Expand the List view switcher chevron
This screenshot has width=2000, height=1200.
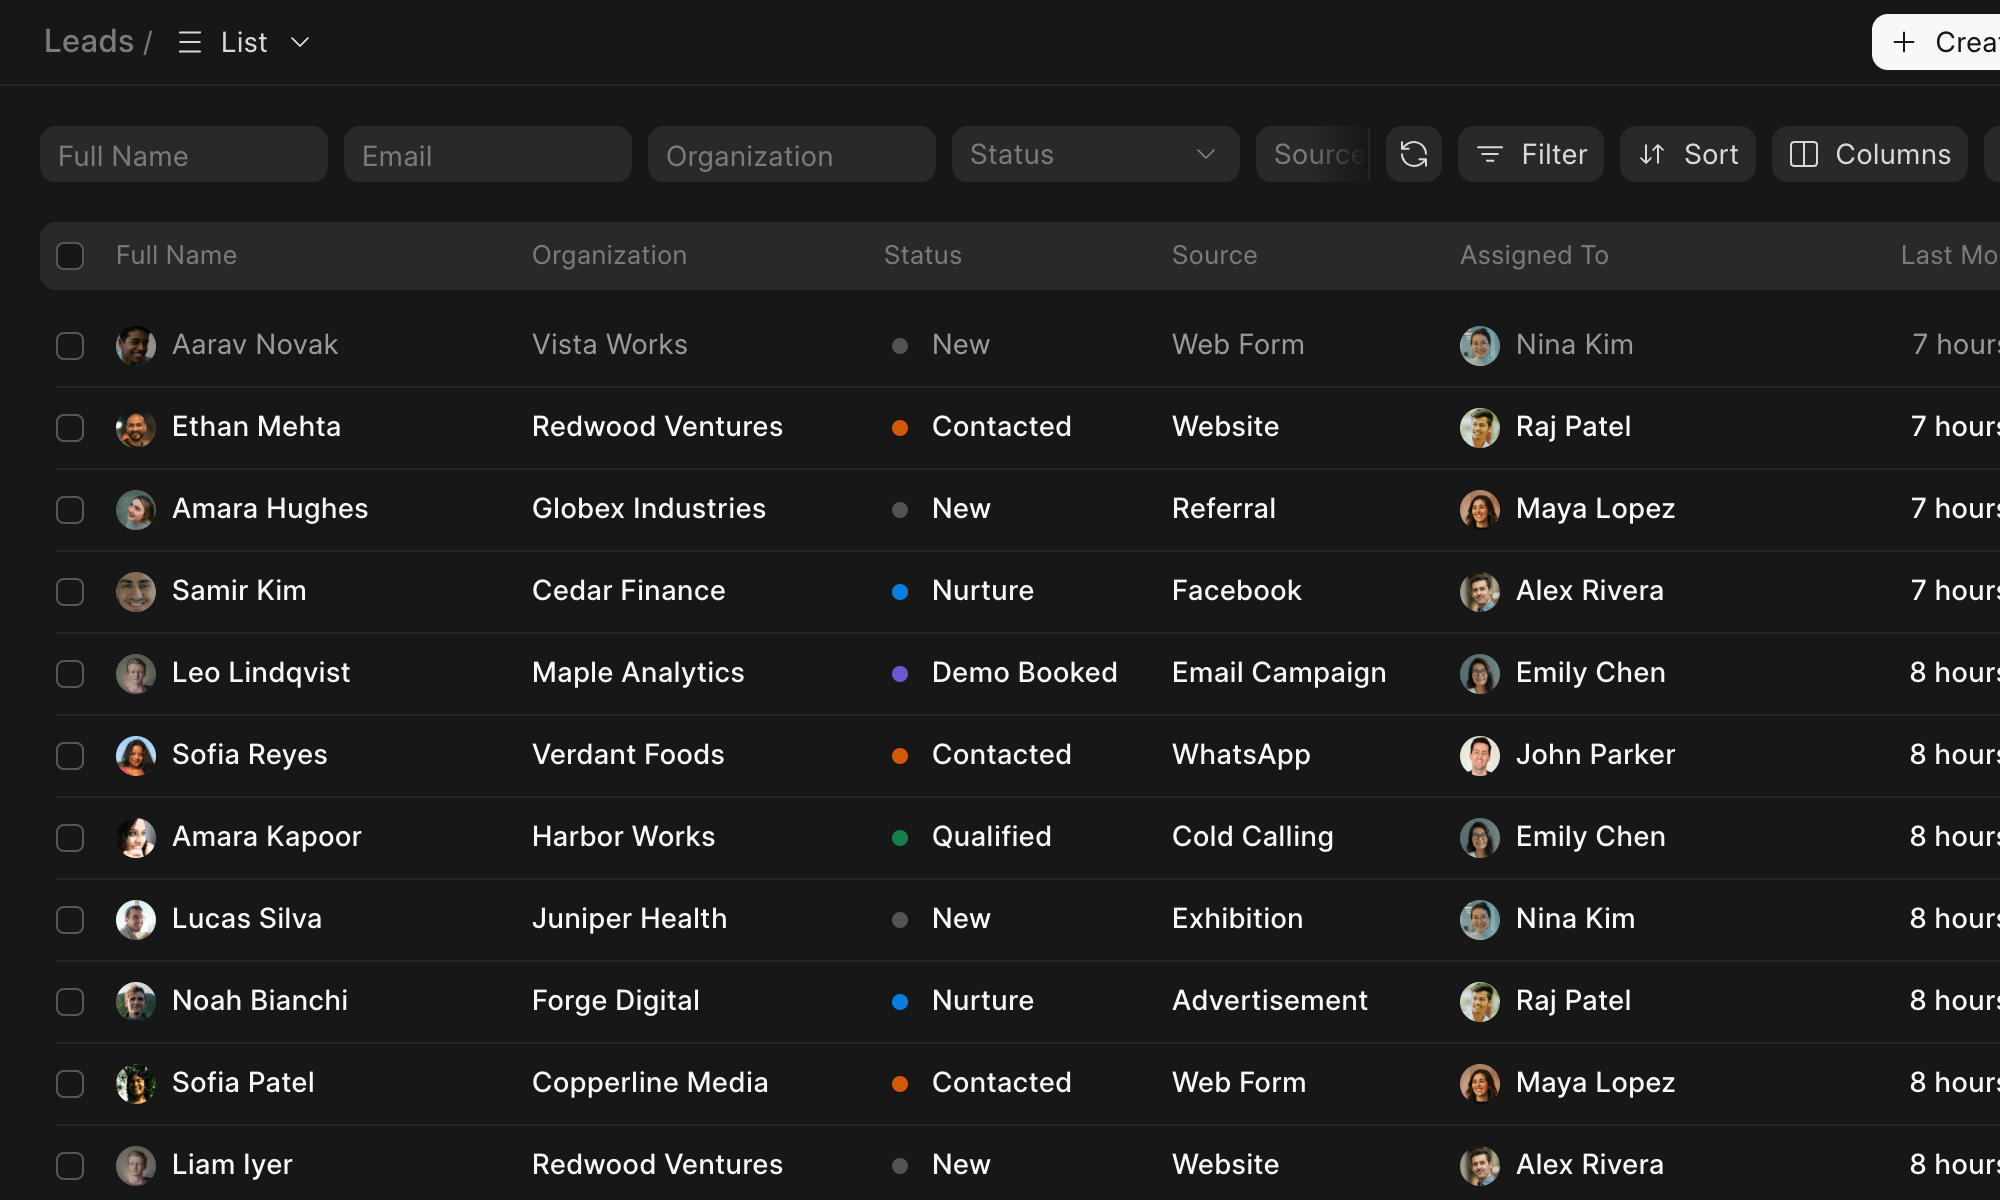(x=299, y=42)
